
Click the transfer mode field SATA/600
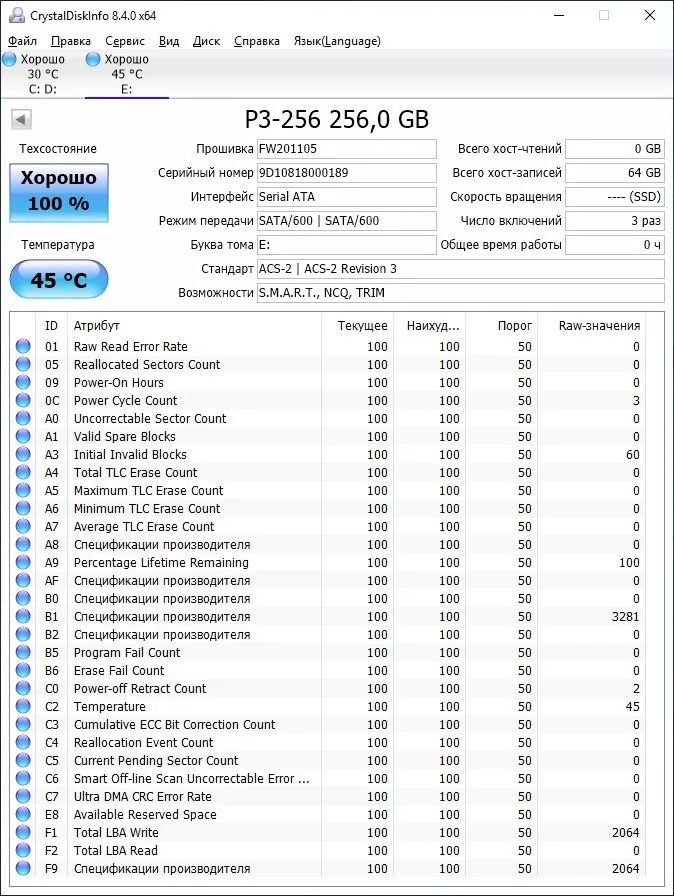(x=347, y=221)
